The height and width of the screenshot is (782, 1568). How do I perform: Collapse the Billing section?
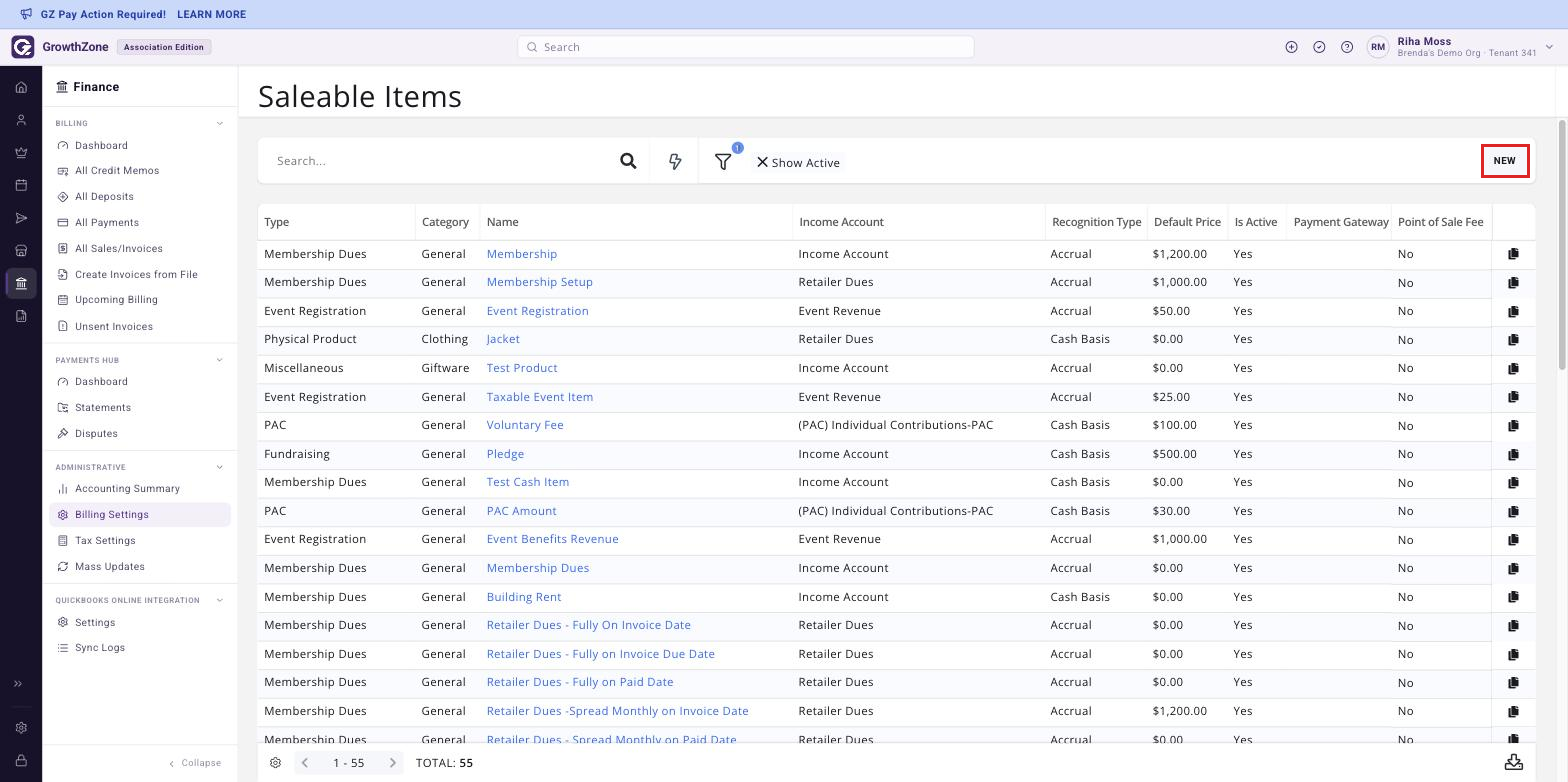pyautogui.click(x=220, y=124)
